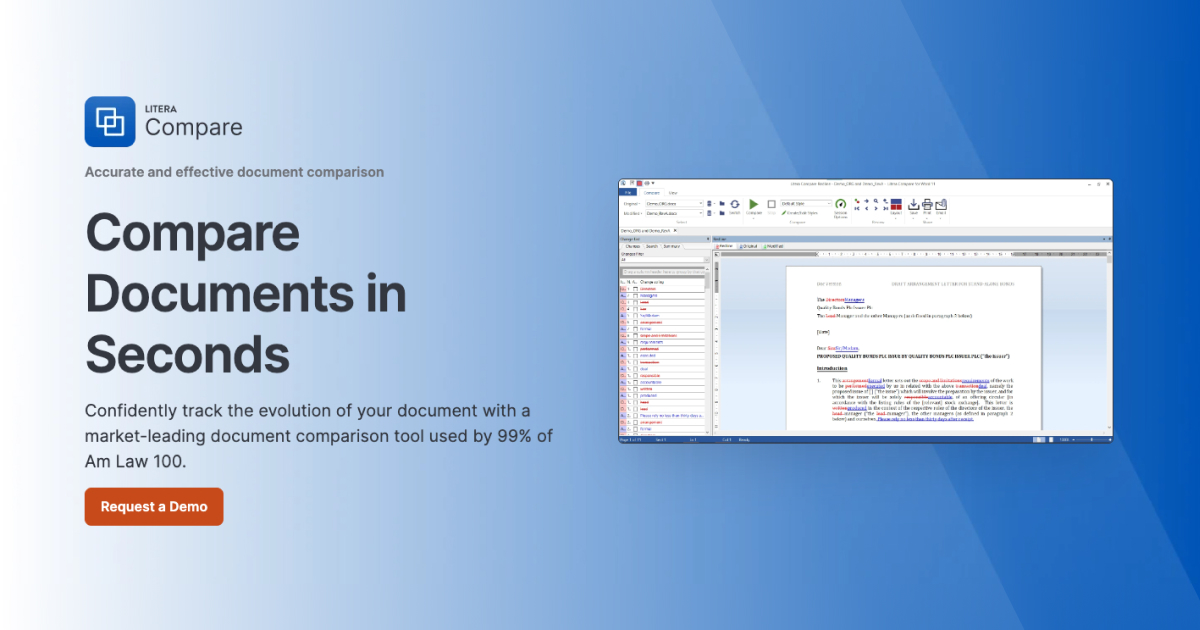Click the Print icon in ribbon

point(927,205)
